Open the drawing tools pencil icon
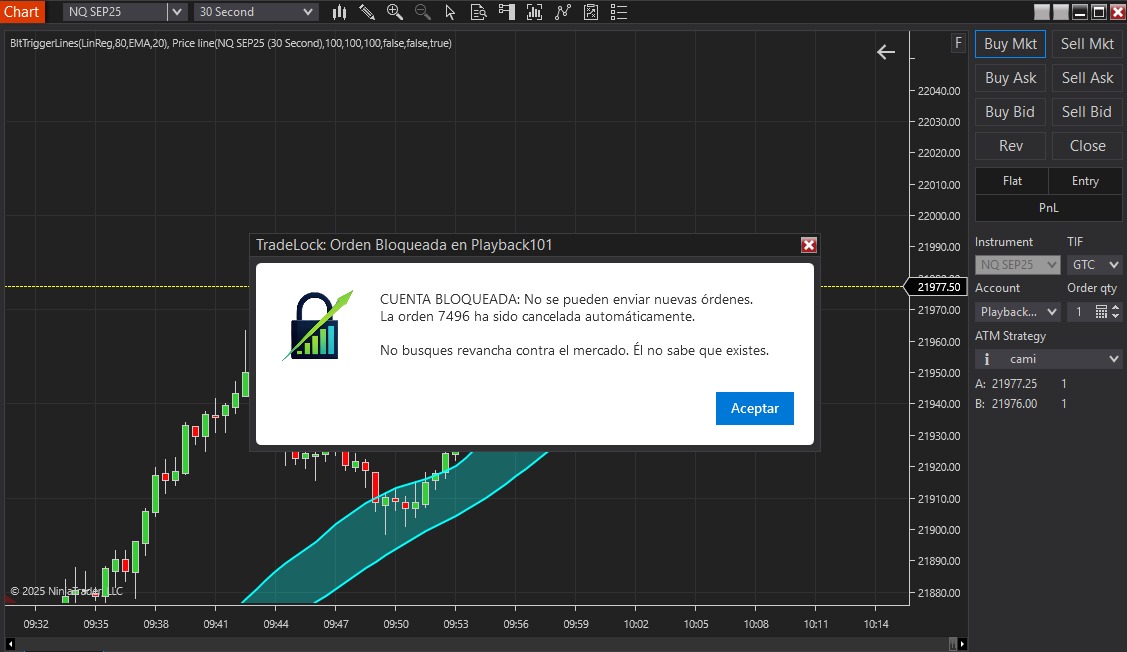Image resolution: width=1127 pixels, height=652 pixels. [x=367, y=12]
